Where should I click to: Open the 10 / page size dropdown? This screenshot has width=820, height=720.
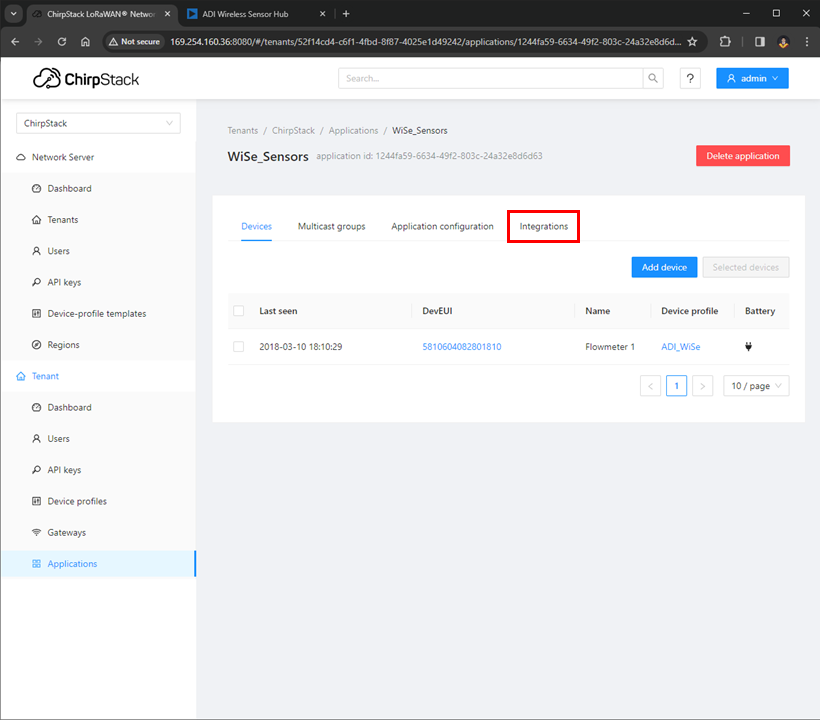point(756,385)
